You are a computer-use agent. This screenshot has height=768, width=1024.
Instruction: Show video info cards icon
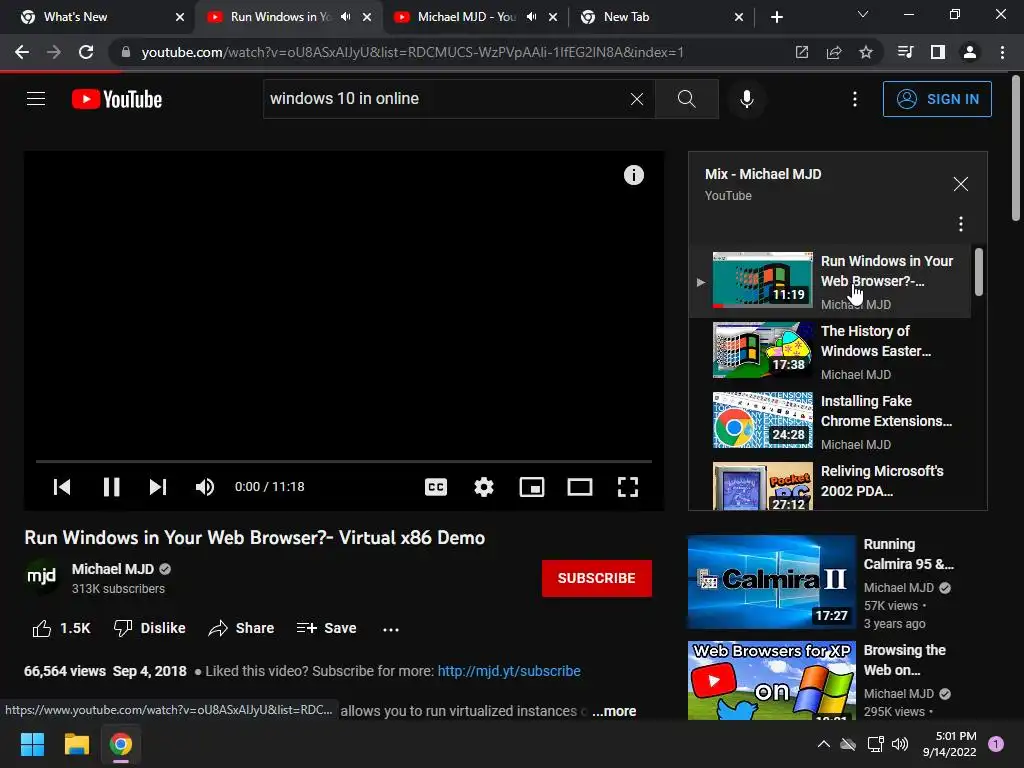[633, 175]
